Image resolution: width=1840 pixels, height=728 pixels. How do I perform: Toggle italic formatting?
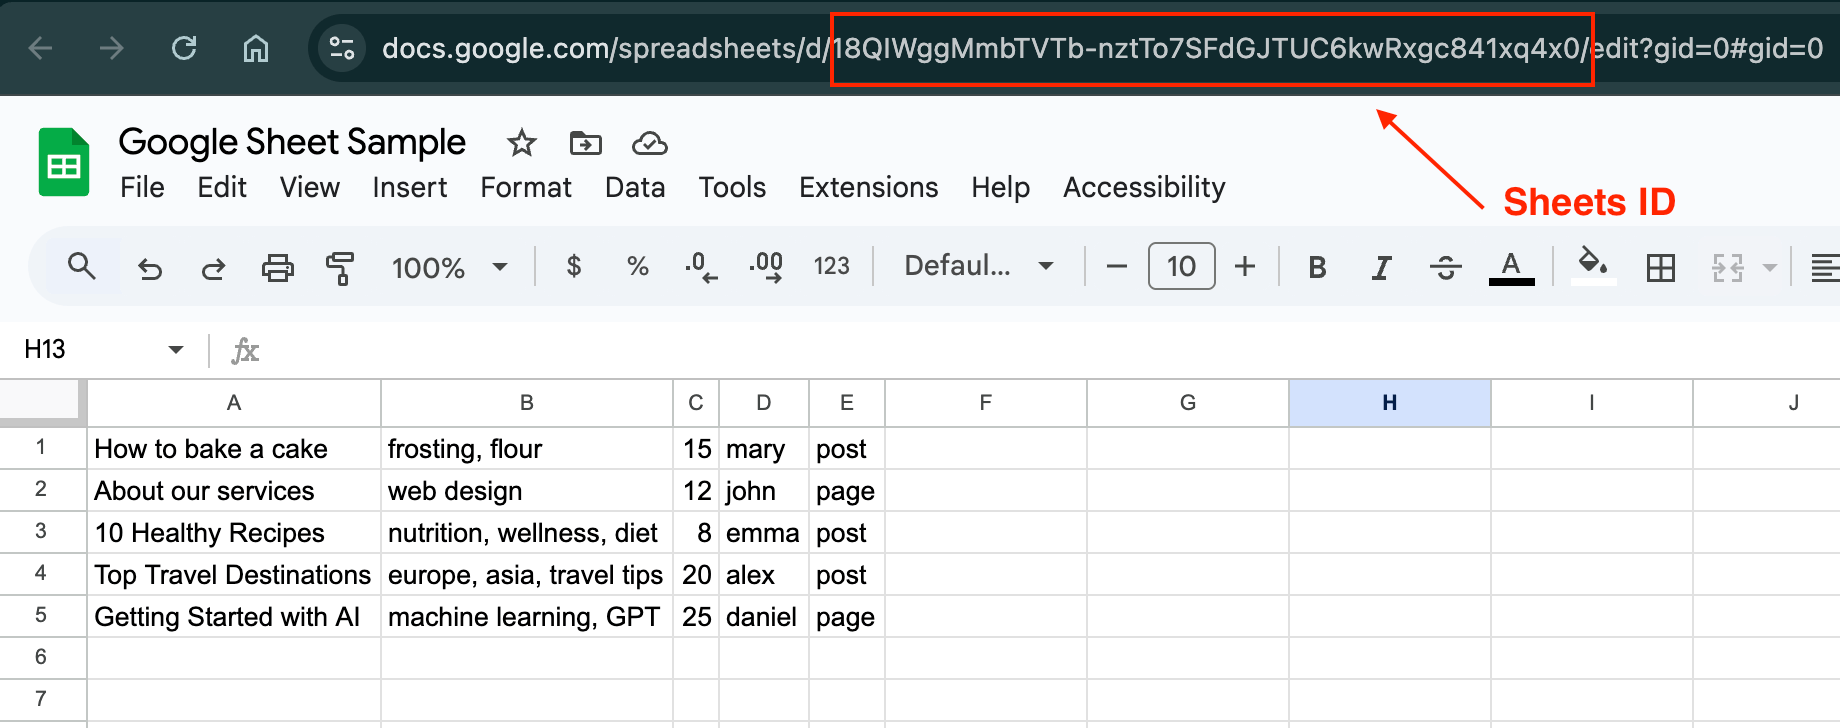click(1381, 267)
